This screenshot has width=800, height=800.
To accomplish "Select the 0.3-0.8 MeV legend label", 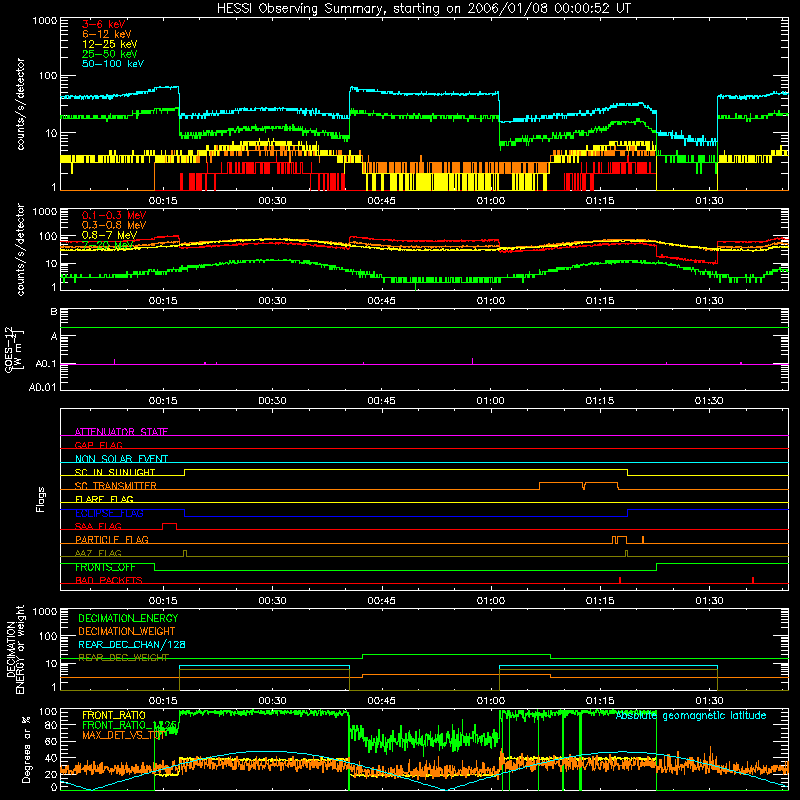I will (114, 225).
